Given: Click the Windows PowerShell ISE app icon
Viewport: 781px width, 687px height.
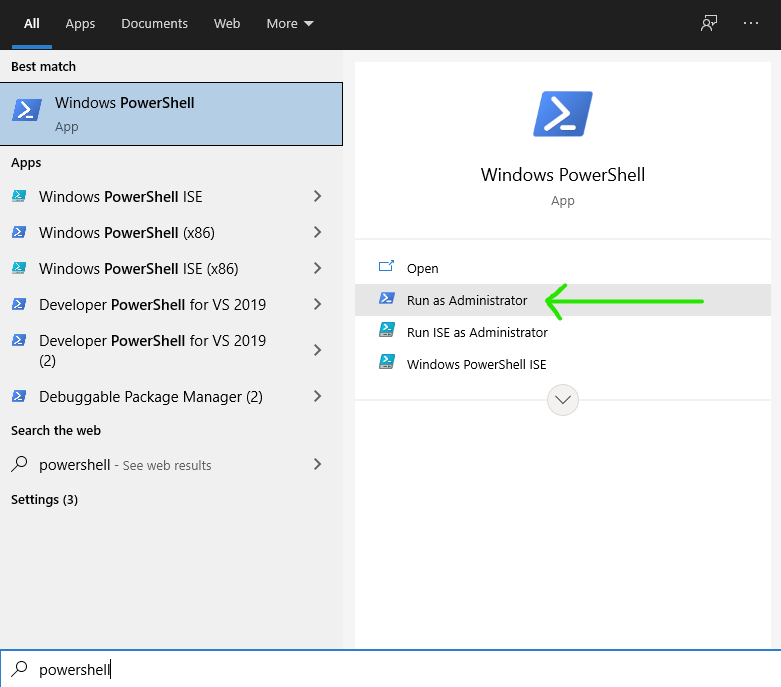Looking at the screenshot, I should (19, 196).
